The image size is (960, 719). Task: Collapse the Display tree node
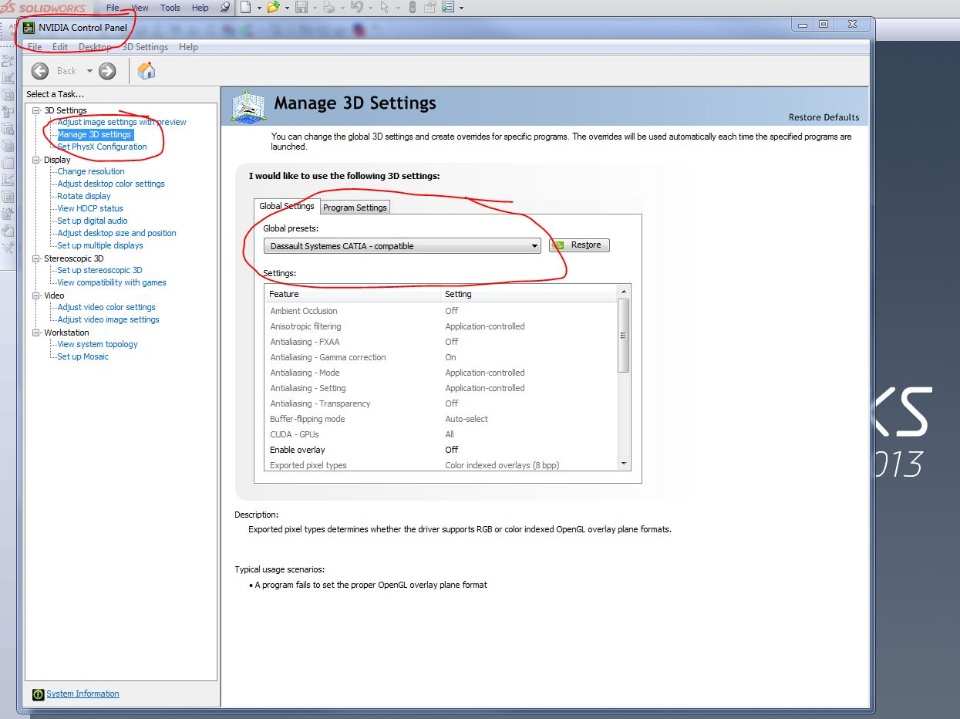[36, 159]
